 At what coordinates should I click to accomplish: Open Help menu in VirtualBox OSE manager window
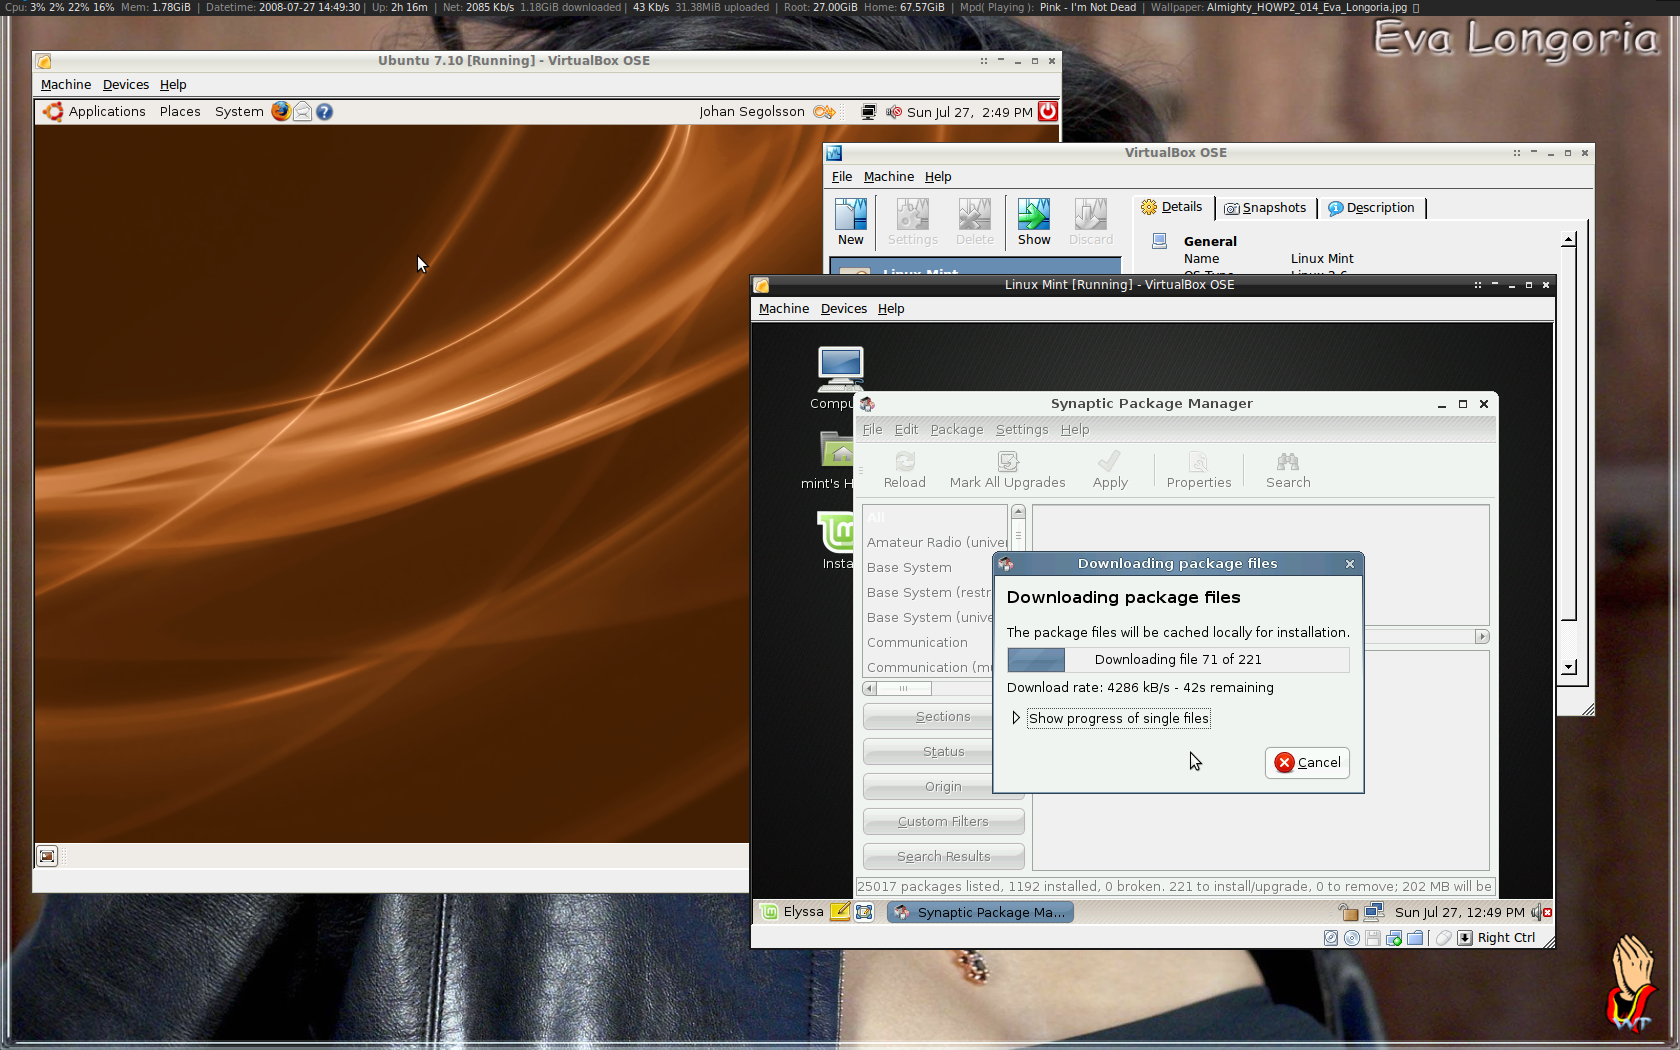[x=938, y=177]
